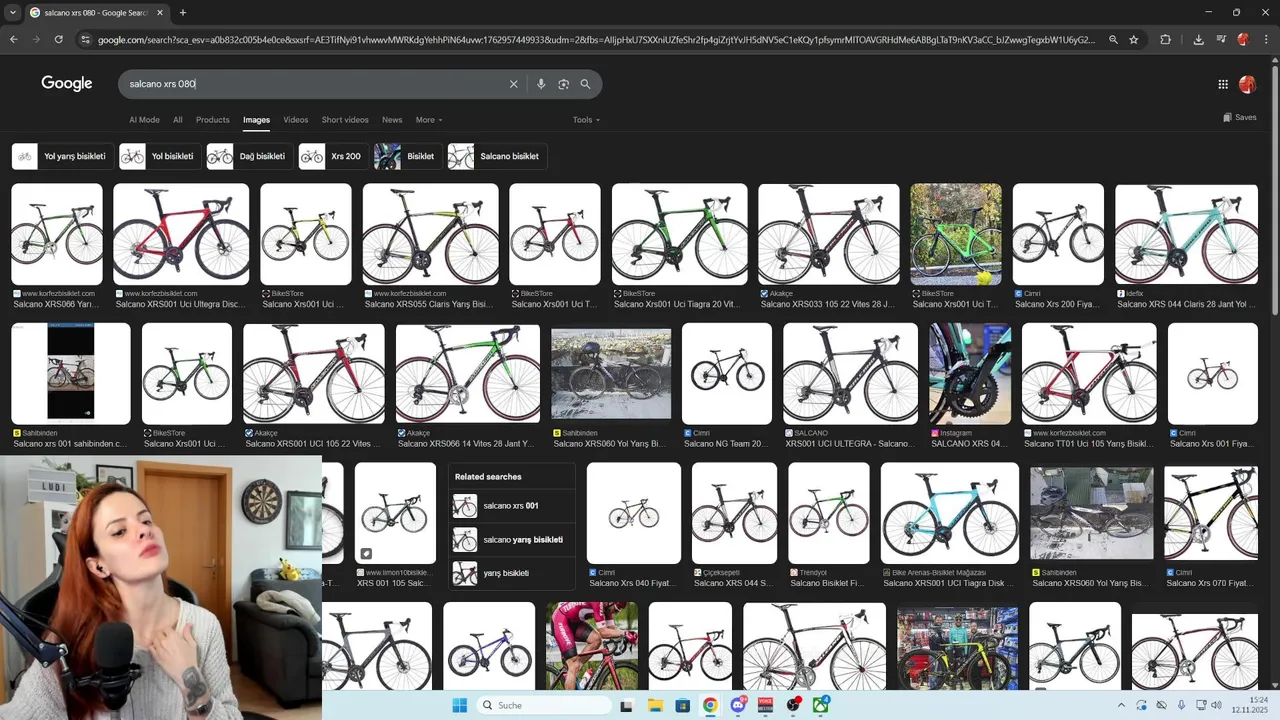Switch to Short videos tab
This screenshot has width=1280, height=720.
(x=345, y=120)
